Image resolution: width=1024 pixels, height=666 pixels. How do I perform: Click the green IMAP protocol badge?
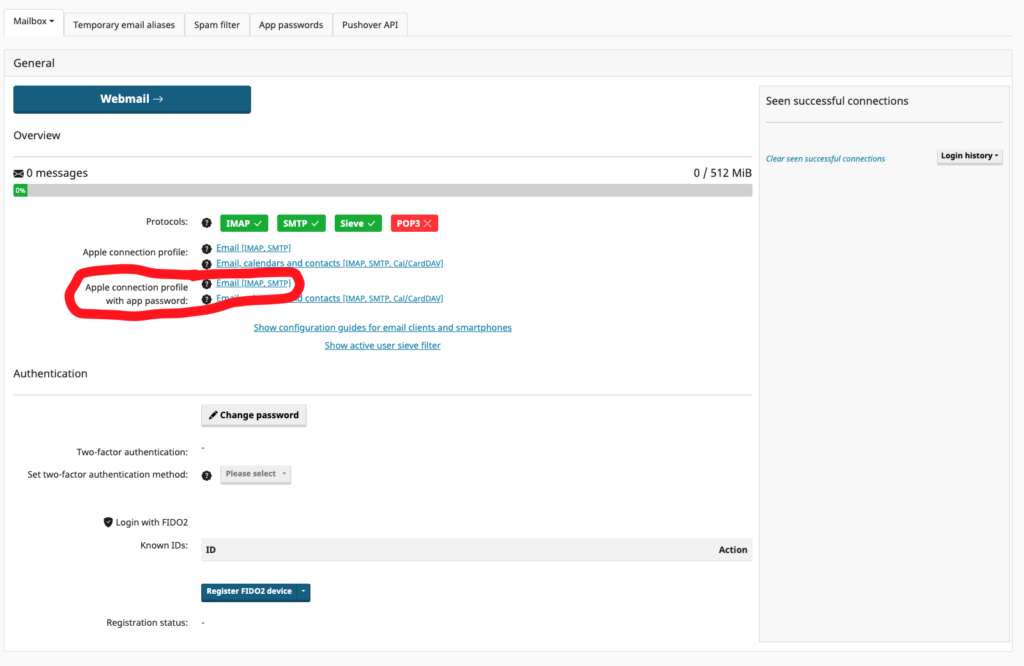coord(244,223)
